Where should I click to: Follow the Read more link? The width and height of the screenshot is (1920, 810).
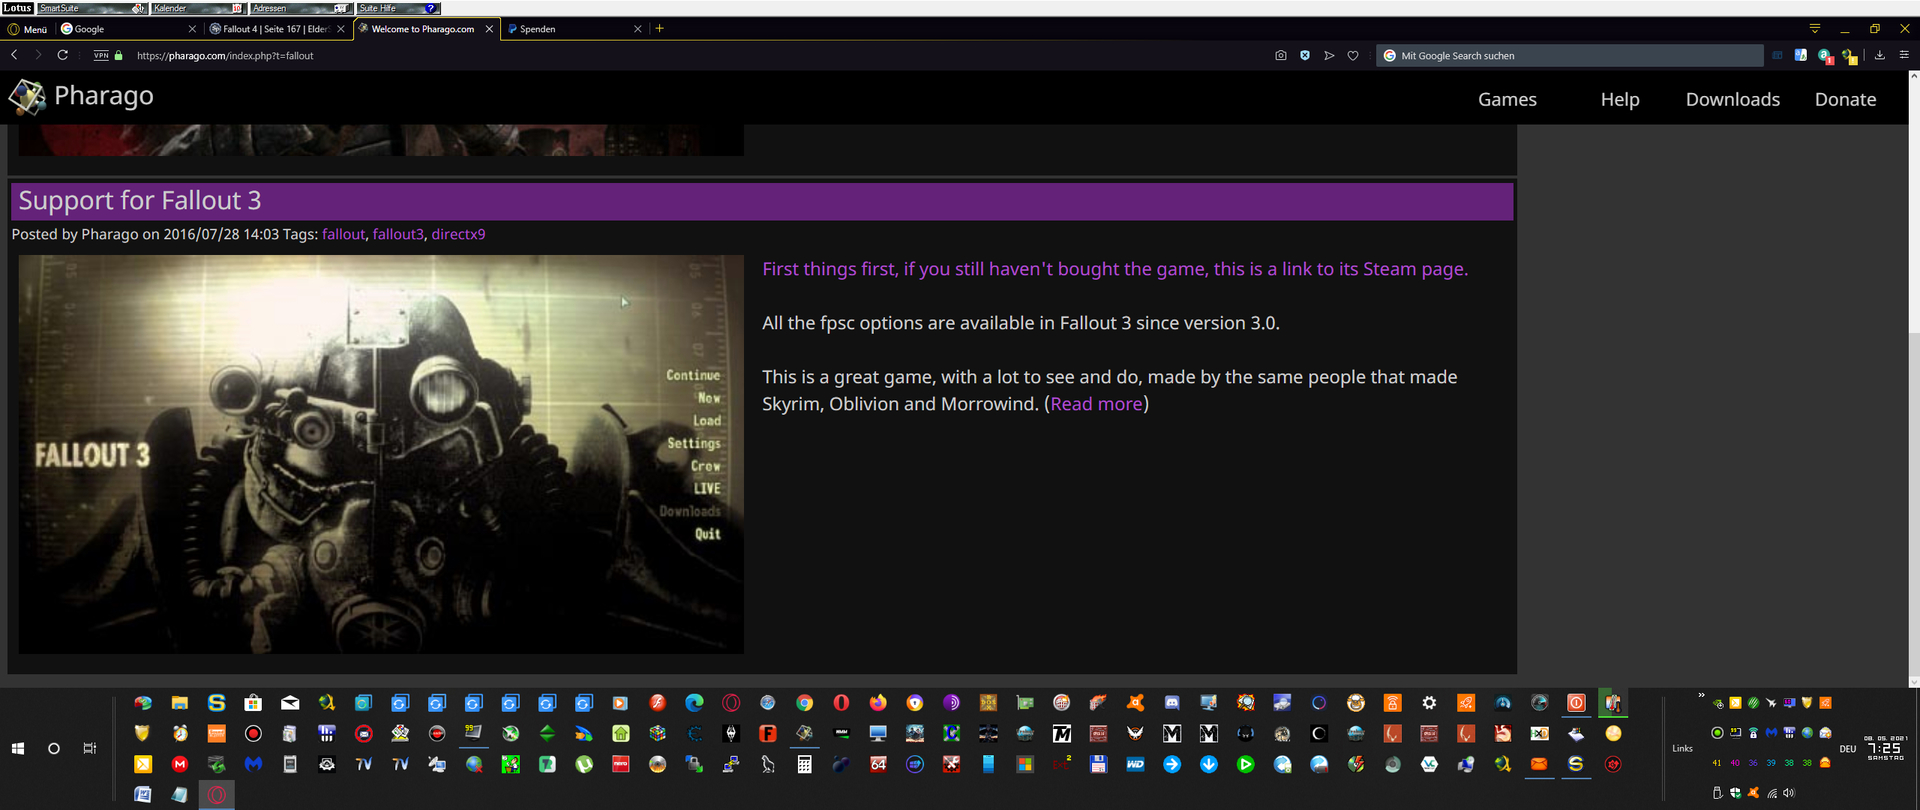(x=1096, y=404)
